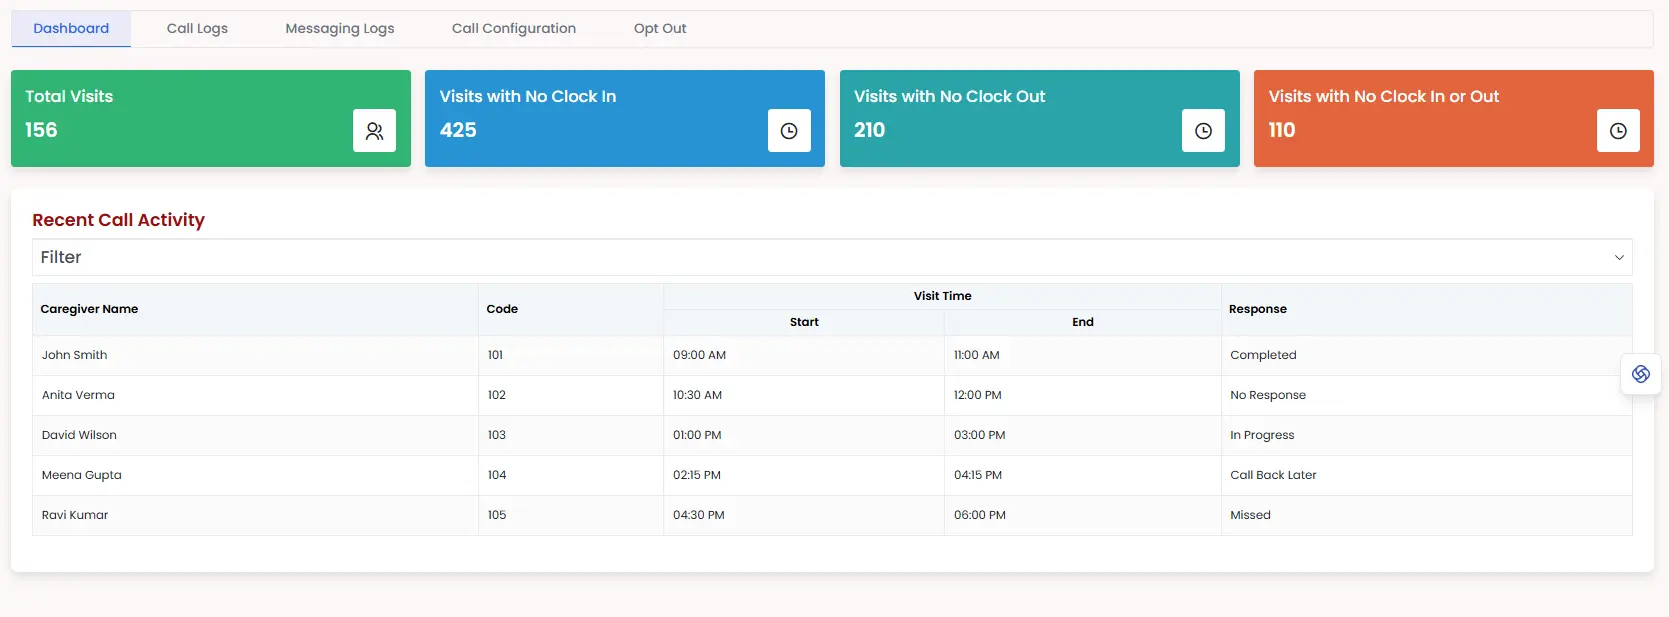
Task: Click the Completed response
Action: (x=1263, y=355)
